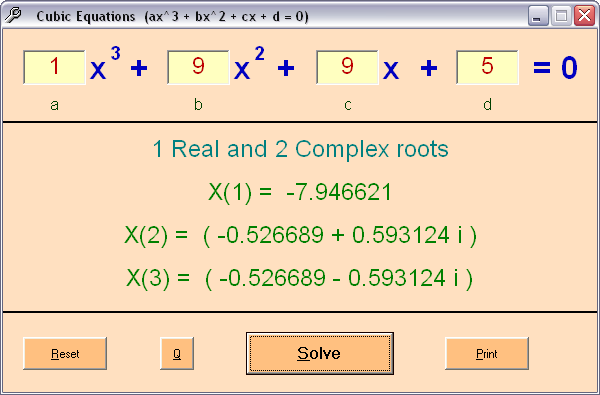Click the label 'c' below the third field
600x395 pixels.
click(347, 105)
